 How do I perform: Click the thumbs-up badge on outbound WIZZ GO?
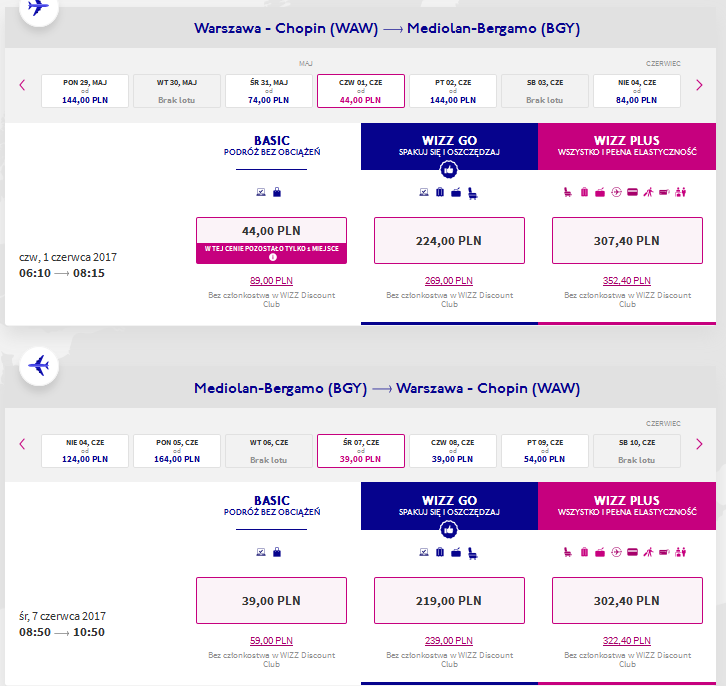click(449, 170)
